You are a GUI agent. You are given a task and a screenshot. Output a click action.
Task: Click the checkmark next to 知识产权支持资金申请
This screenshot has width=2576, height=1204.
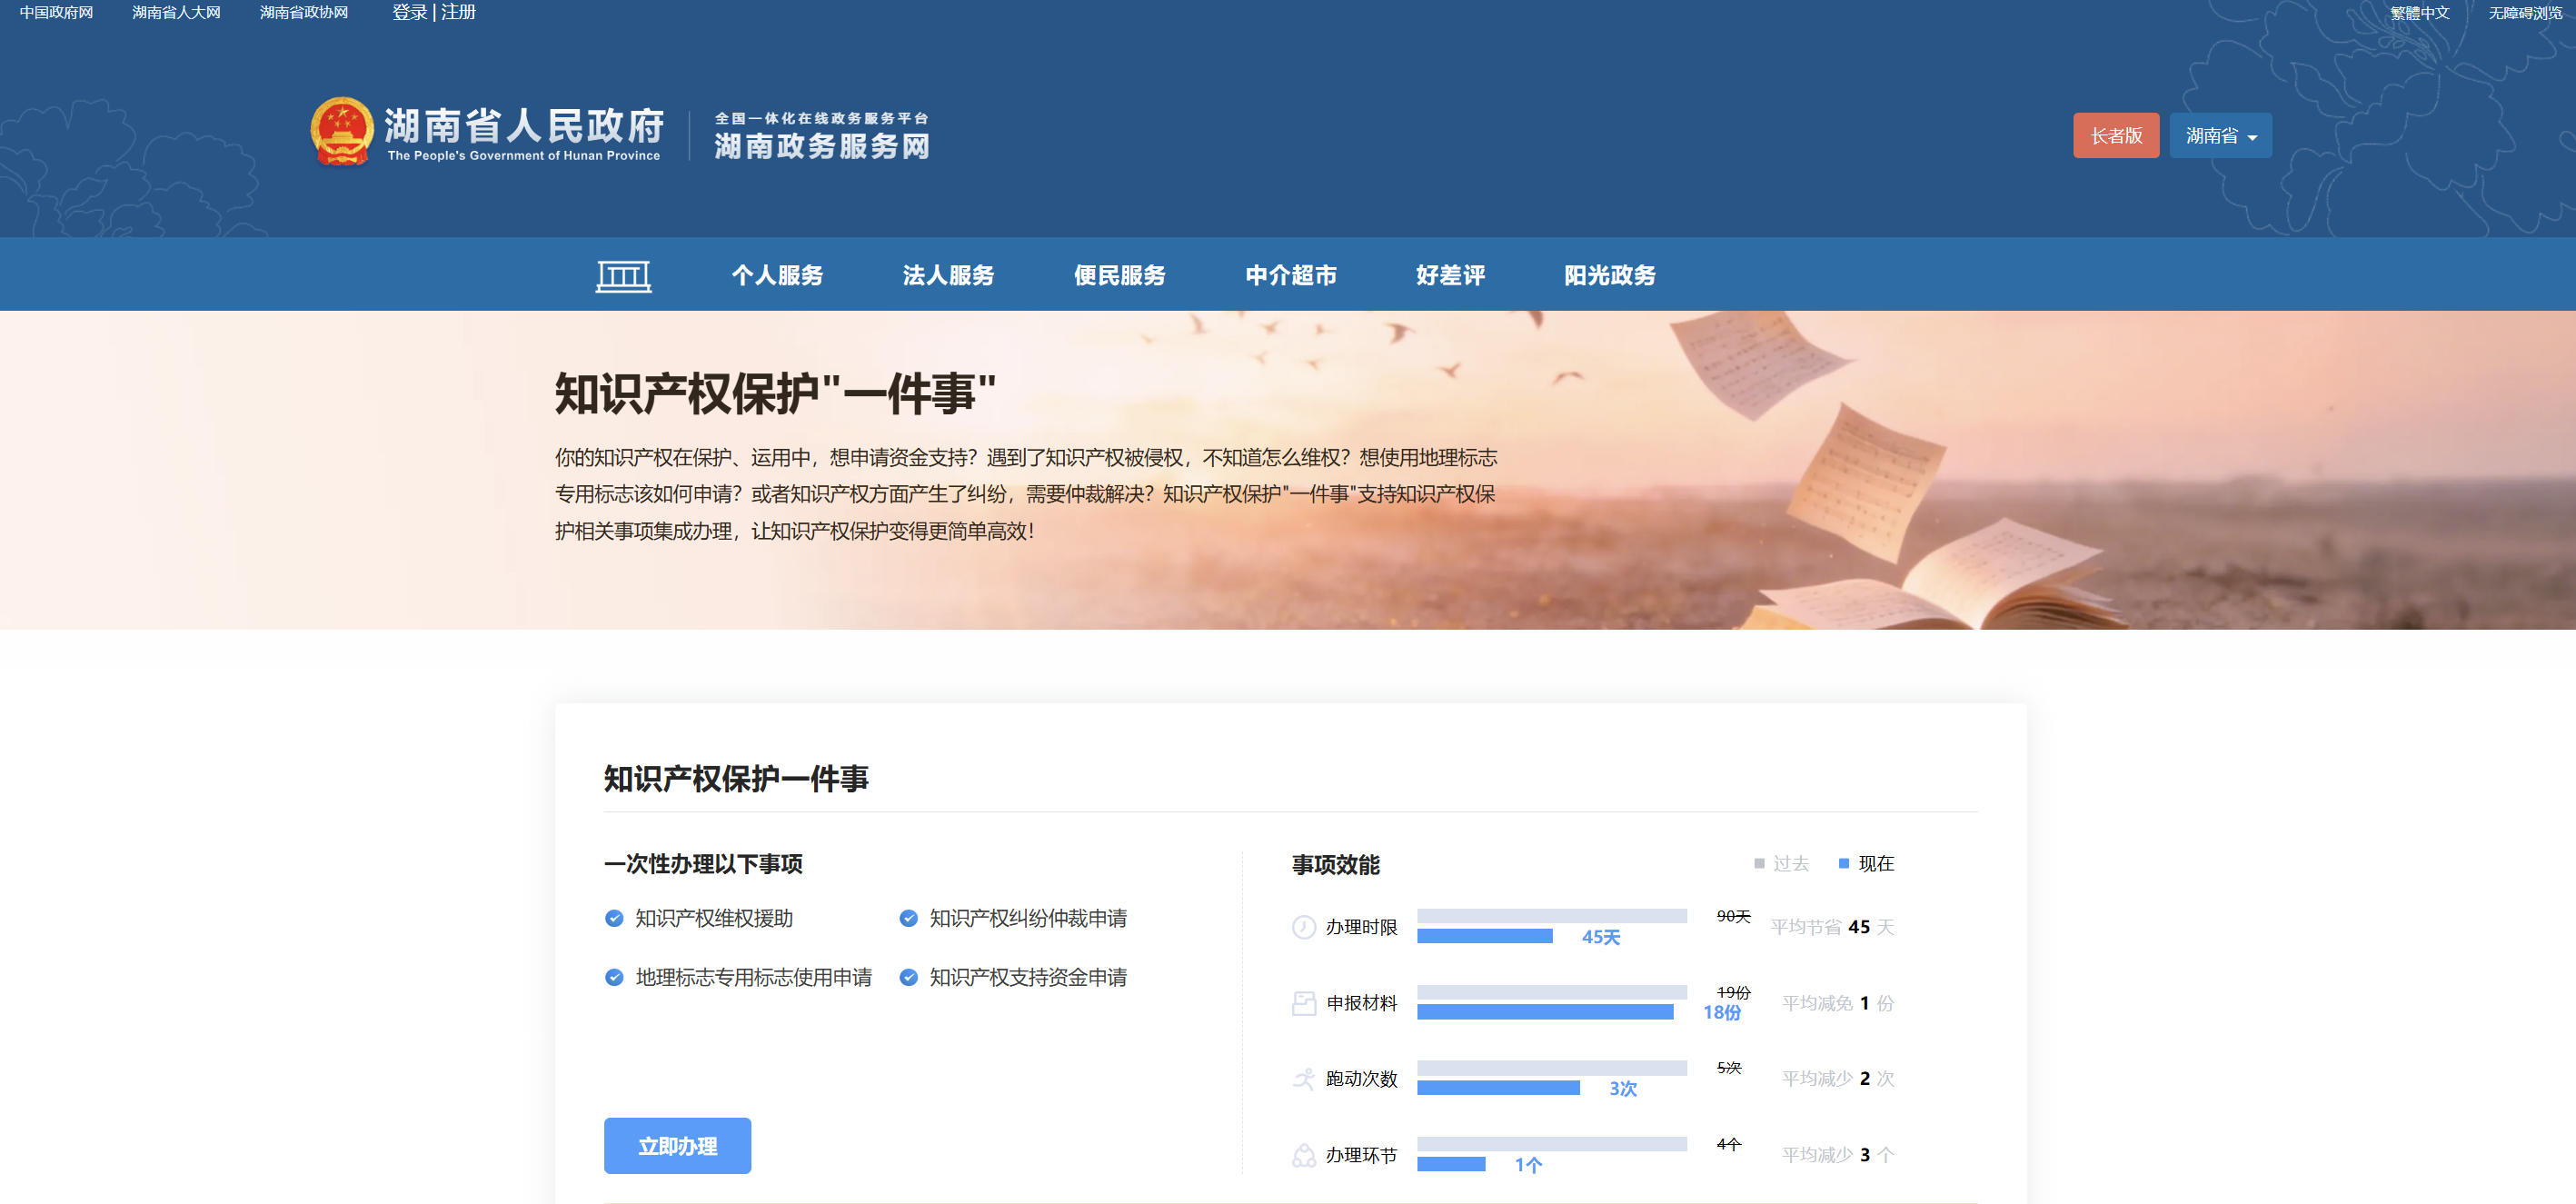pos(908,977)
